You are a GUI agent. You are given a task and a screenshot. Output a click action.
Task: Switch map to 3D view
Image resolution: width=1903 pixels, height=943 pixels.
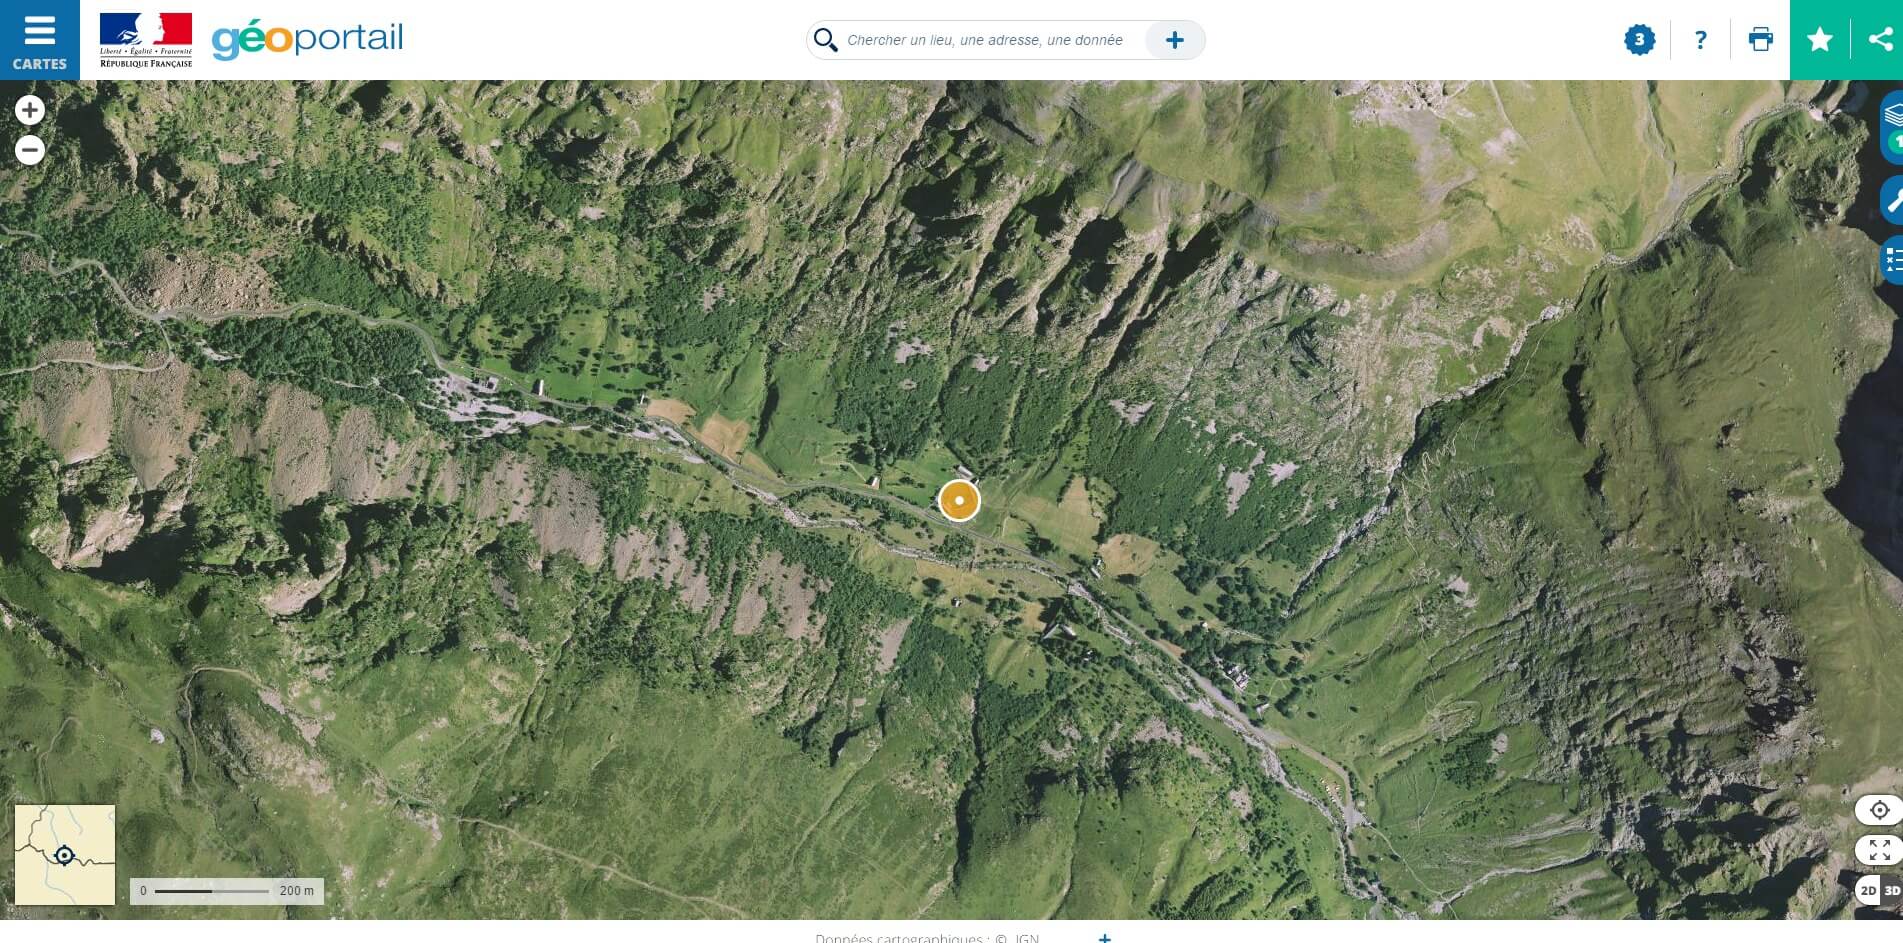[x=1892, y=890]
